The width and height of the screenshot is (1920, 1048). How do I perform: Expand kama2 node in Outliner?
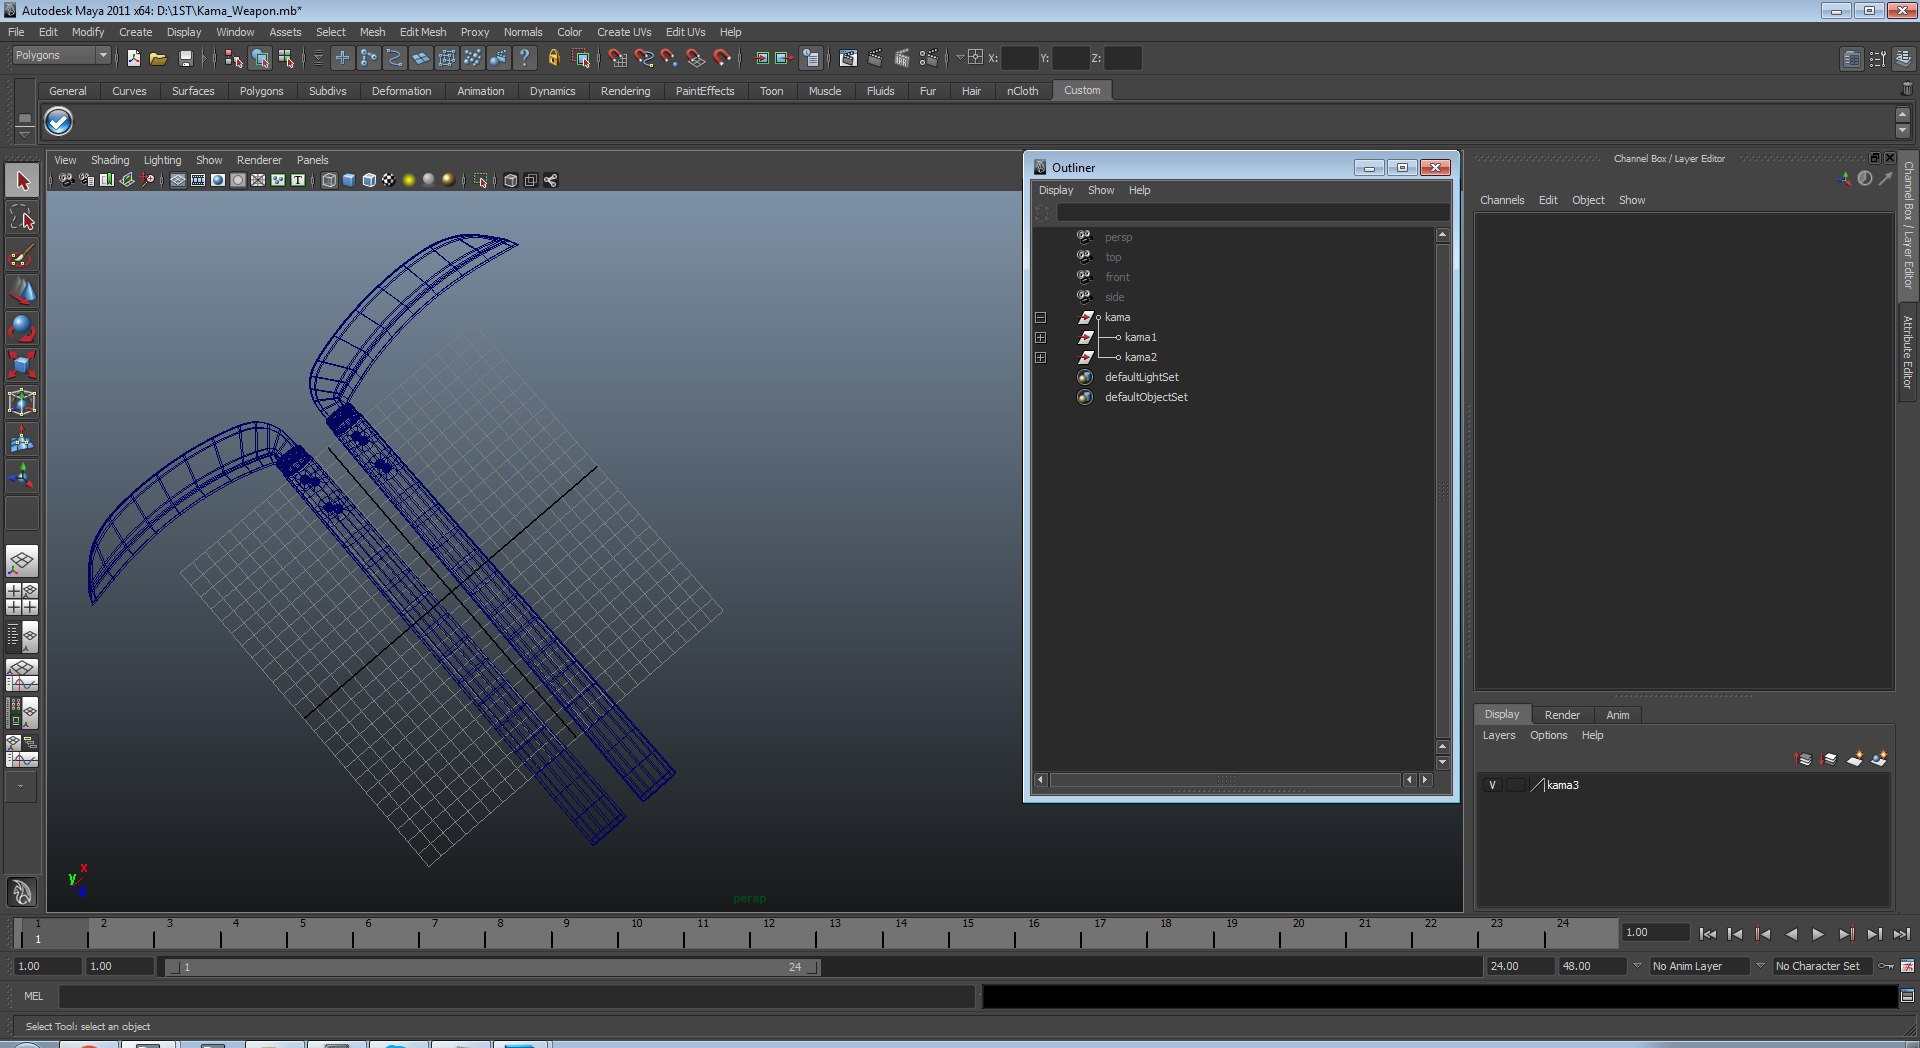(1040, 357)
